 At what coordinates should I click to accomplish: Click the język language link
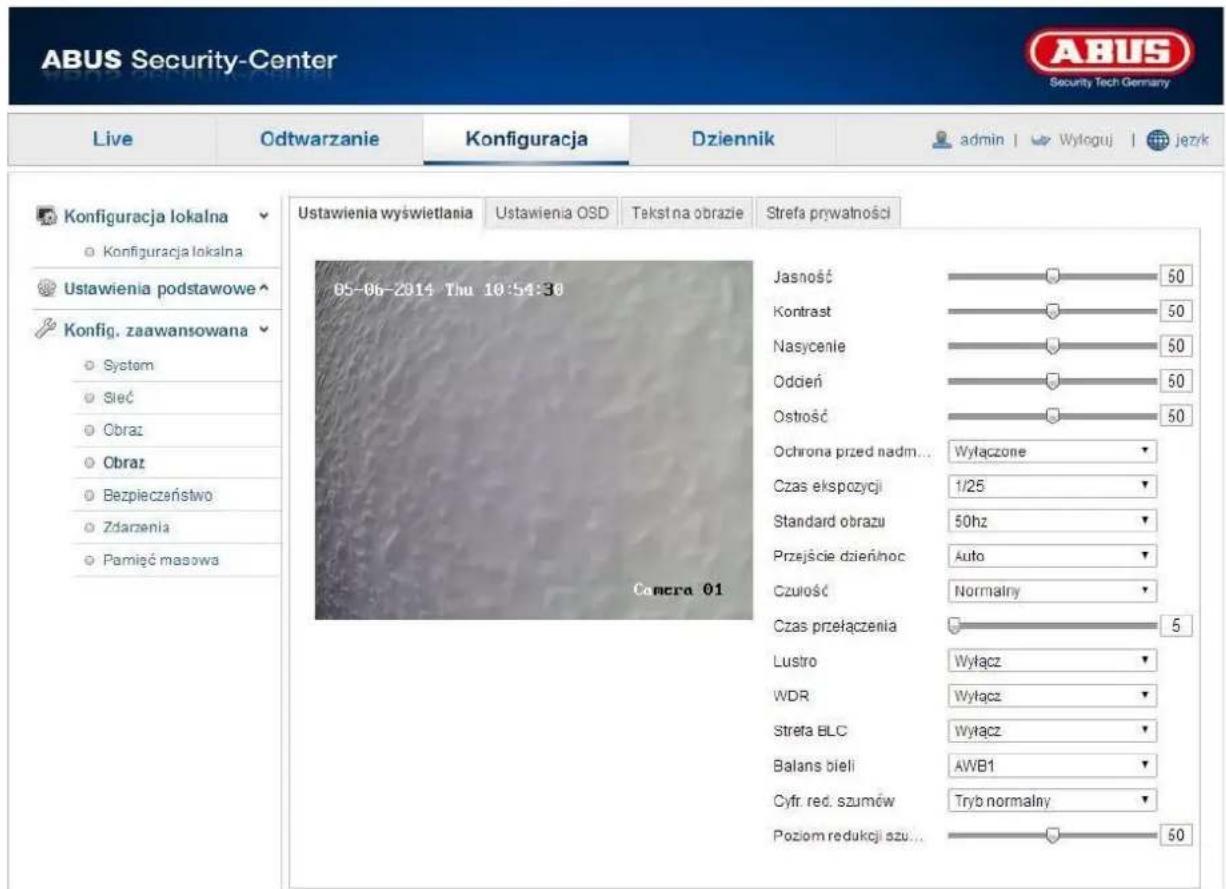1190,139
